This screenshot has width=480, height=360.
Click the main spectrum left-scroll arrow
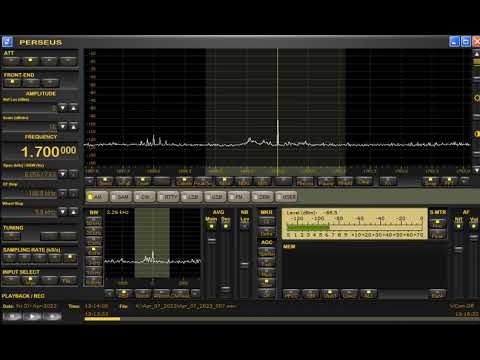coord(89,181)
